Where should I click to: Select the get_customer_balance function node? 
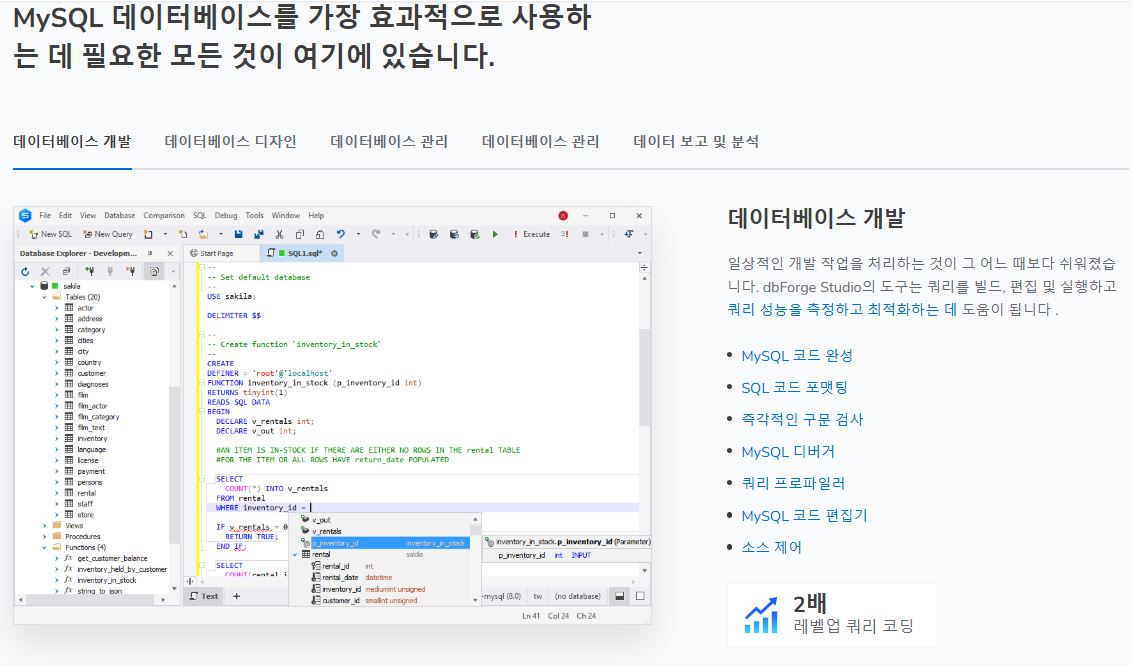tap(112, 558)
